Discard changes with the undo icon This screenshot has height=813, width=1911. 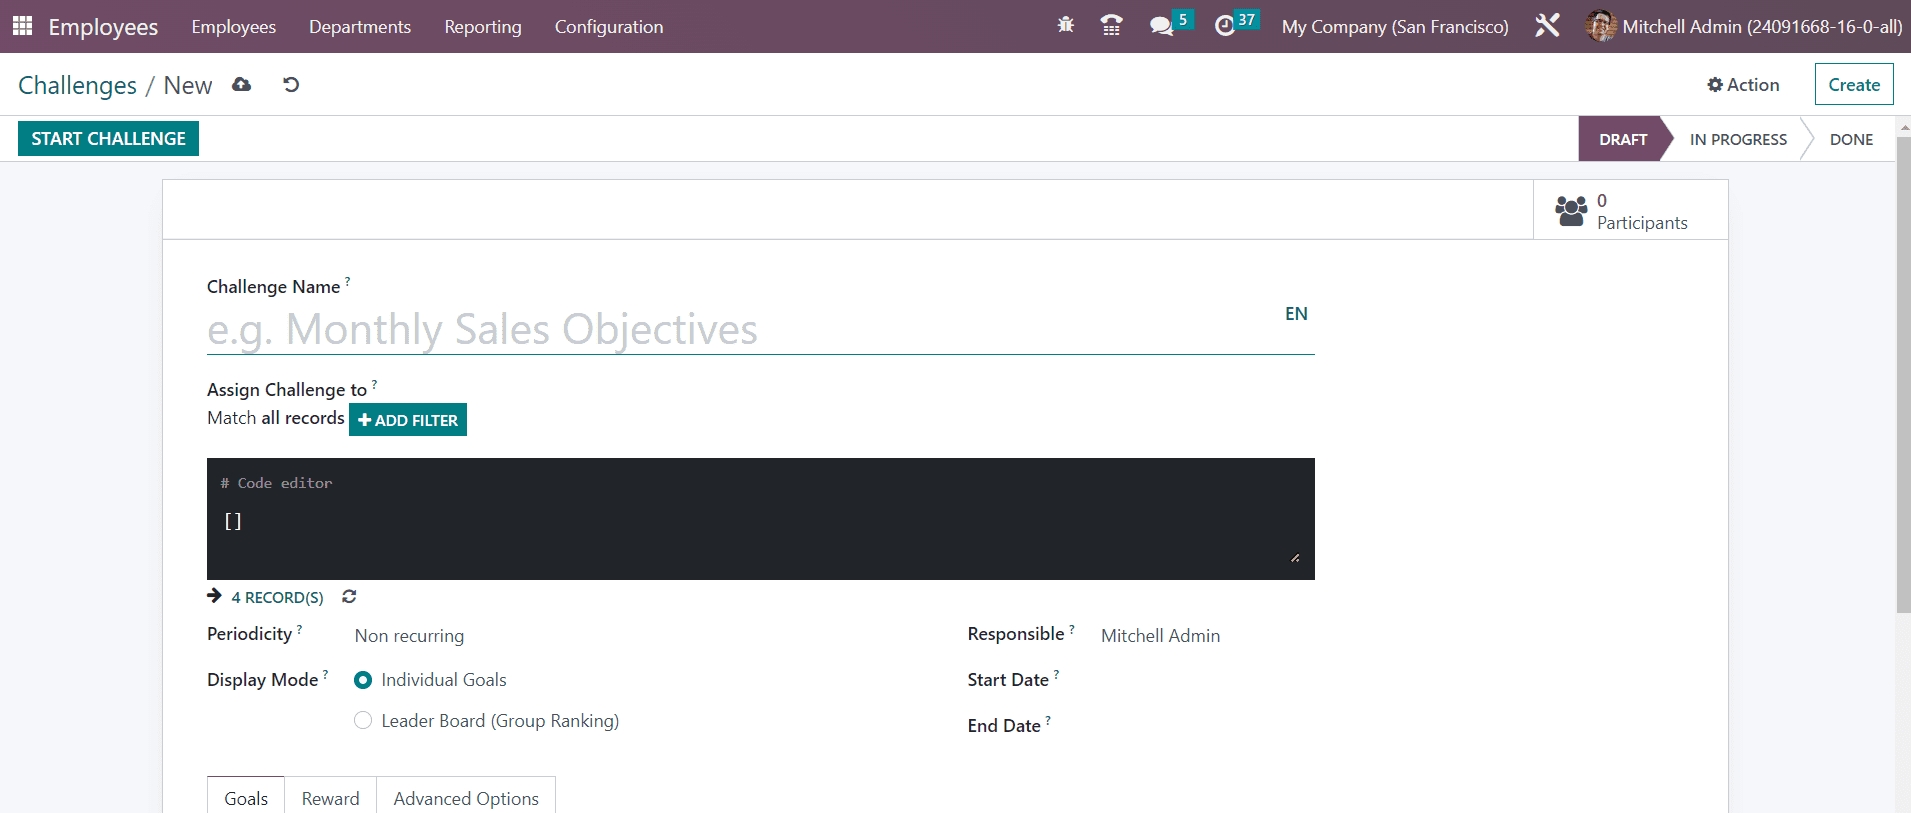click(x=291, y=85)
